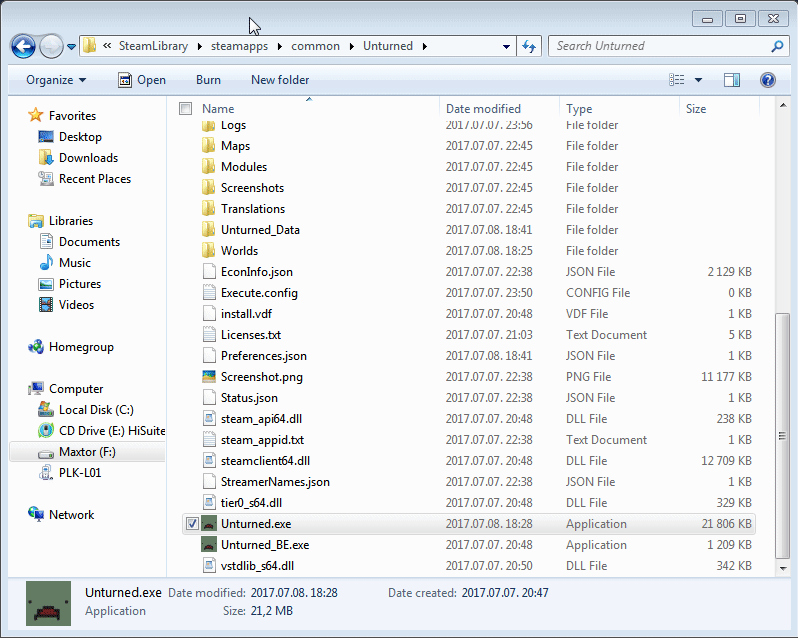Select Network in navigation pane
Image resolution: width=798 pixels, height=638 pixels.
click(71, 514)
